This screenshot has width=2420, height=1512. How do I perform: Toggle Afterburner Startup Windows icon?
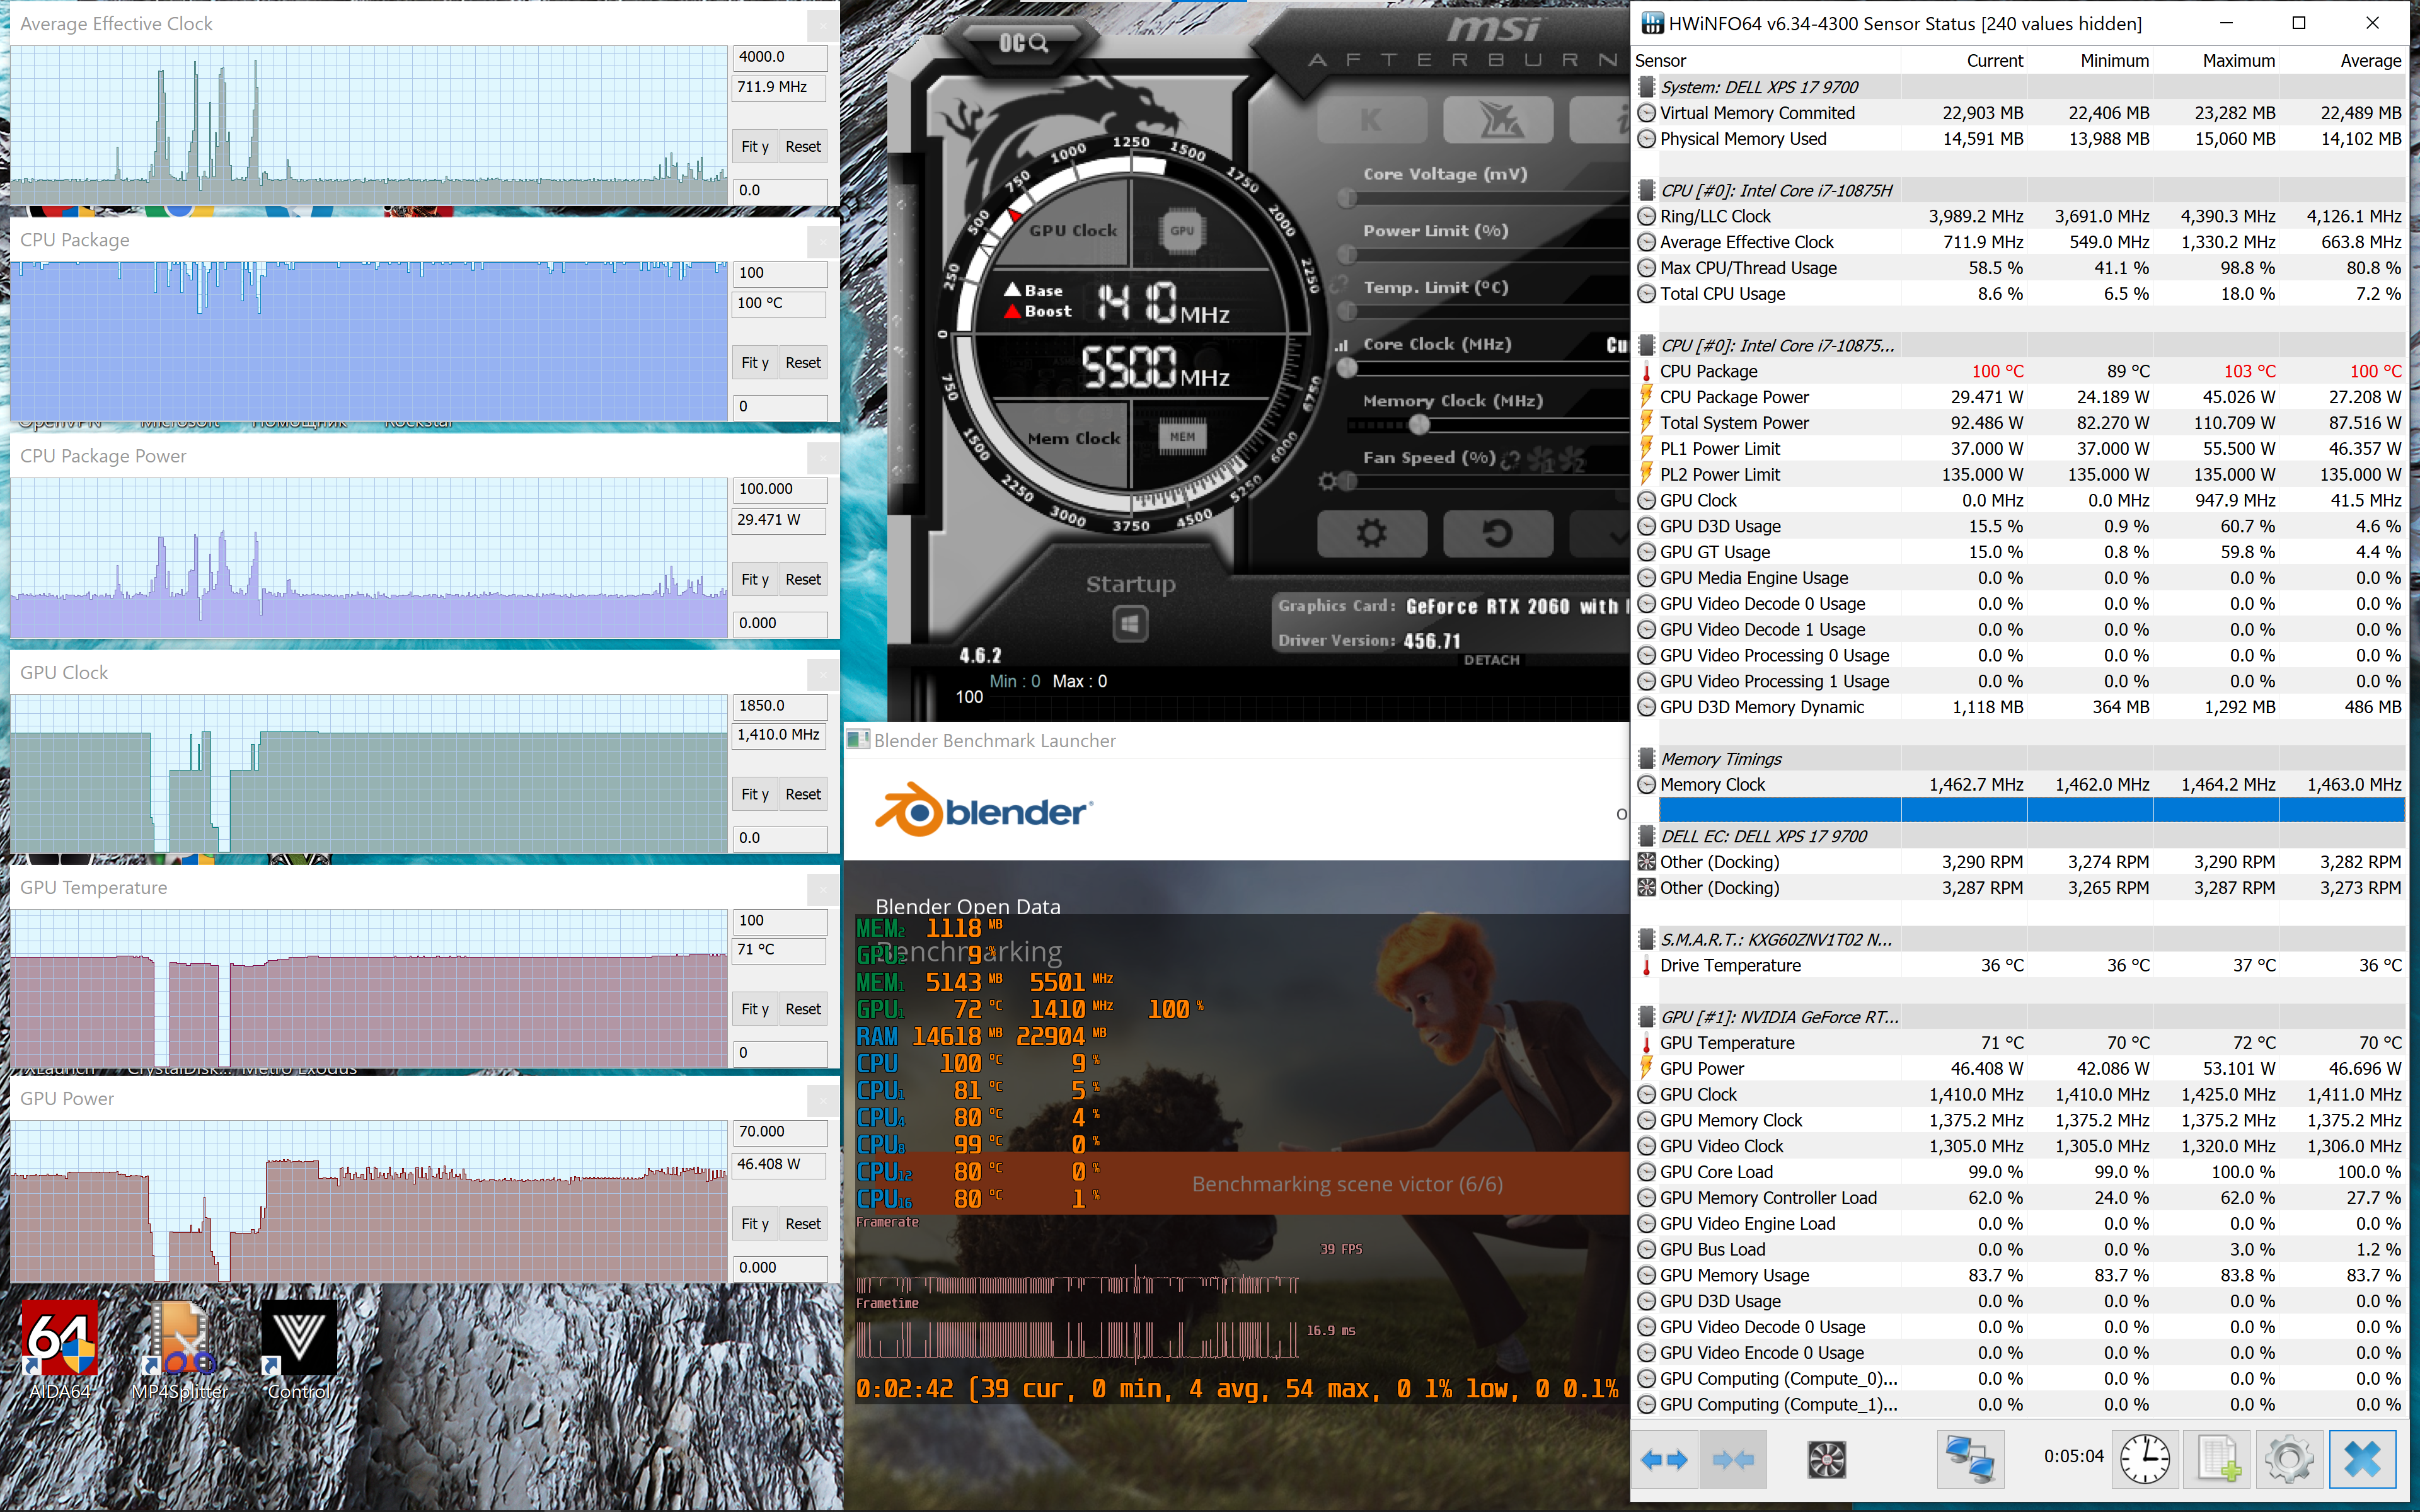click(x=1130, y=625)
